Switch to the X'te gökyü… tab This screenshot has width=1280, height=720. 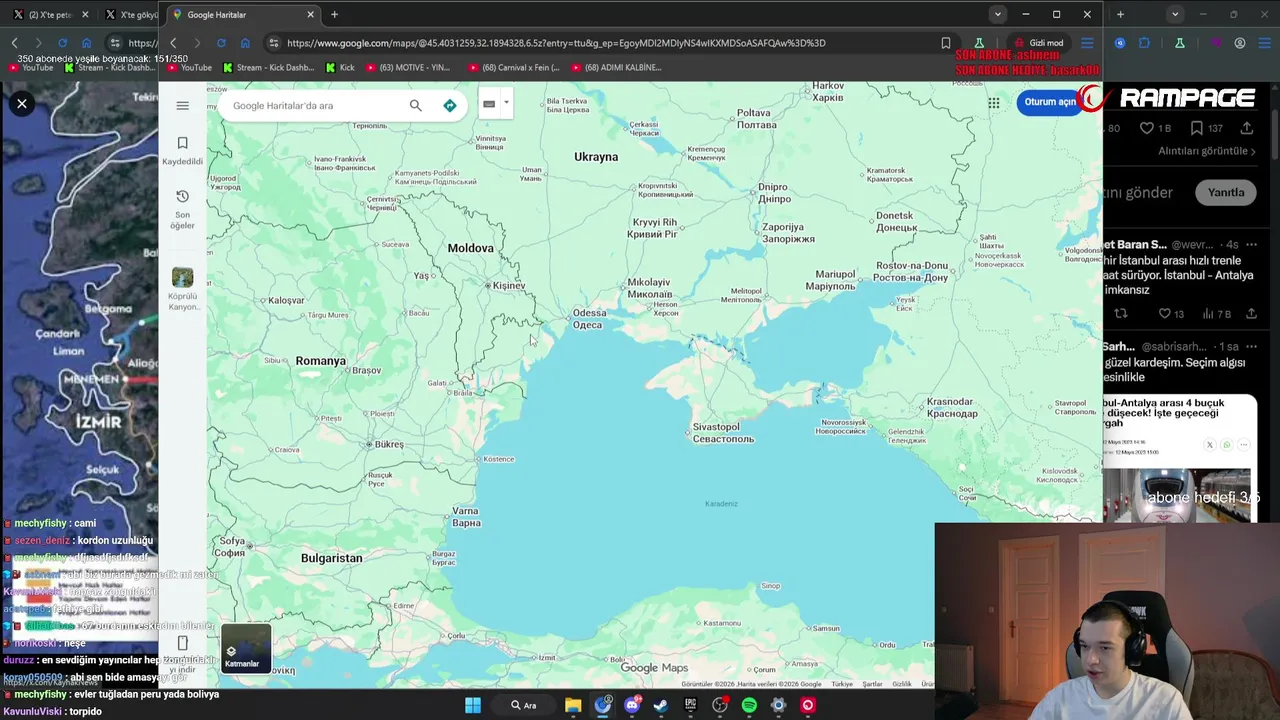[130, 15]
